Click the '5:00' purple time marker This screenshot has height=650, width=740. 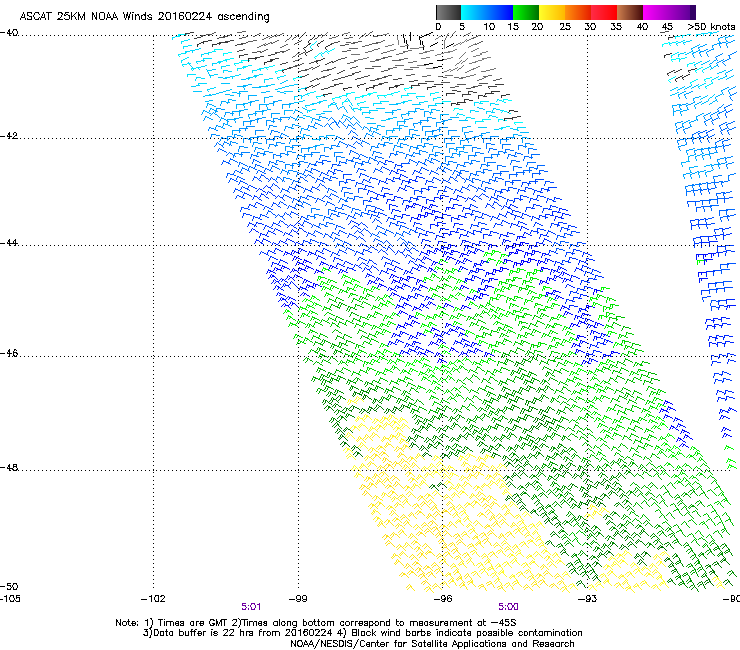[508, 607]
